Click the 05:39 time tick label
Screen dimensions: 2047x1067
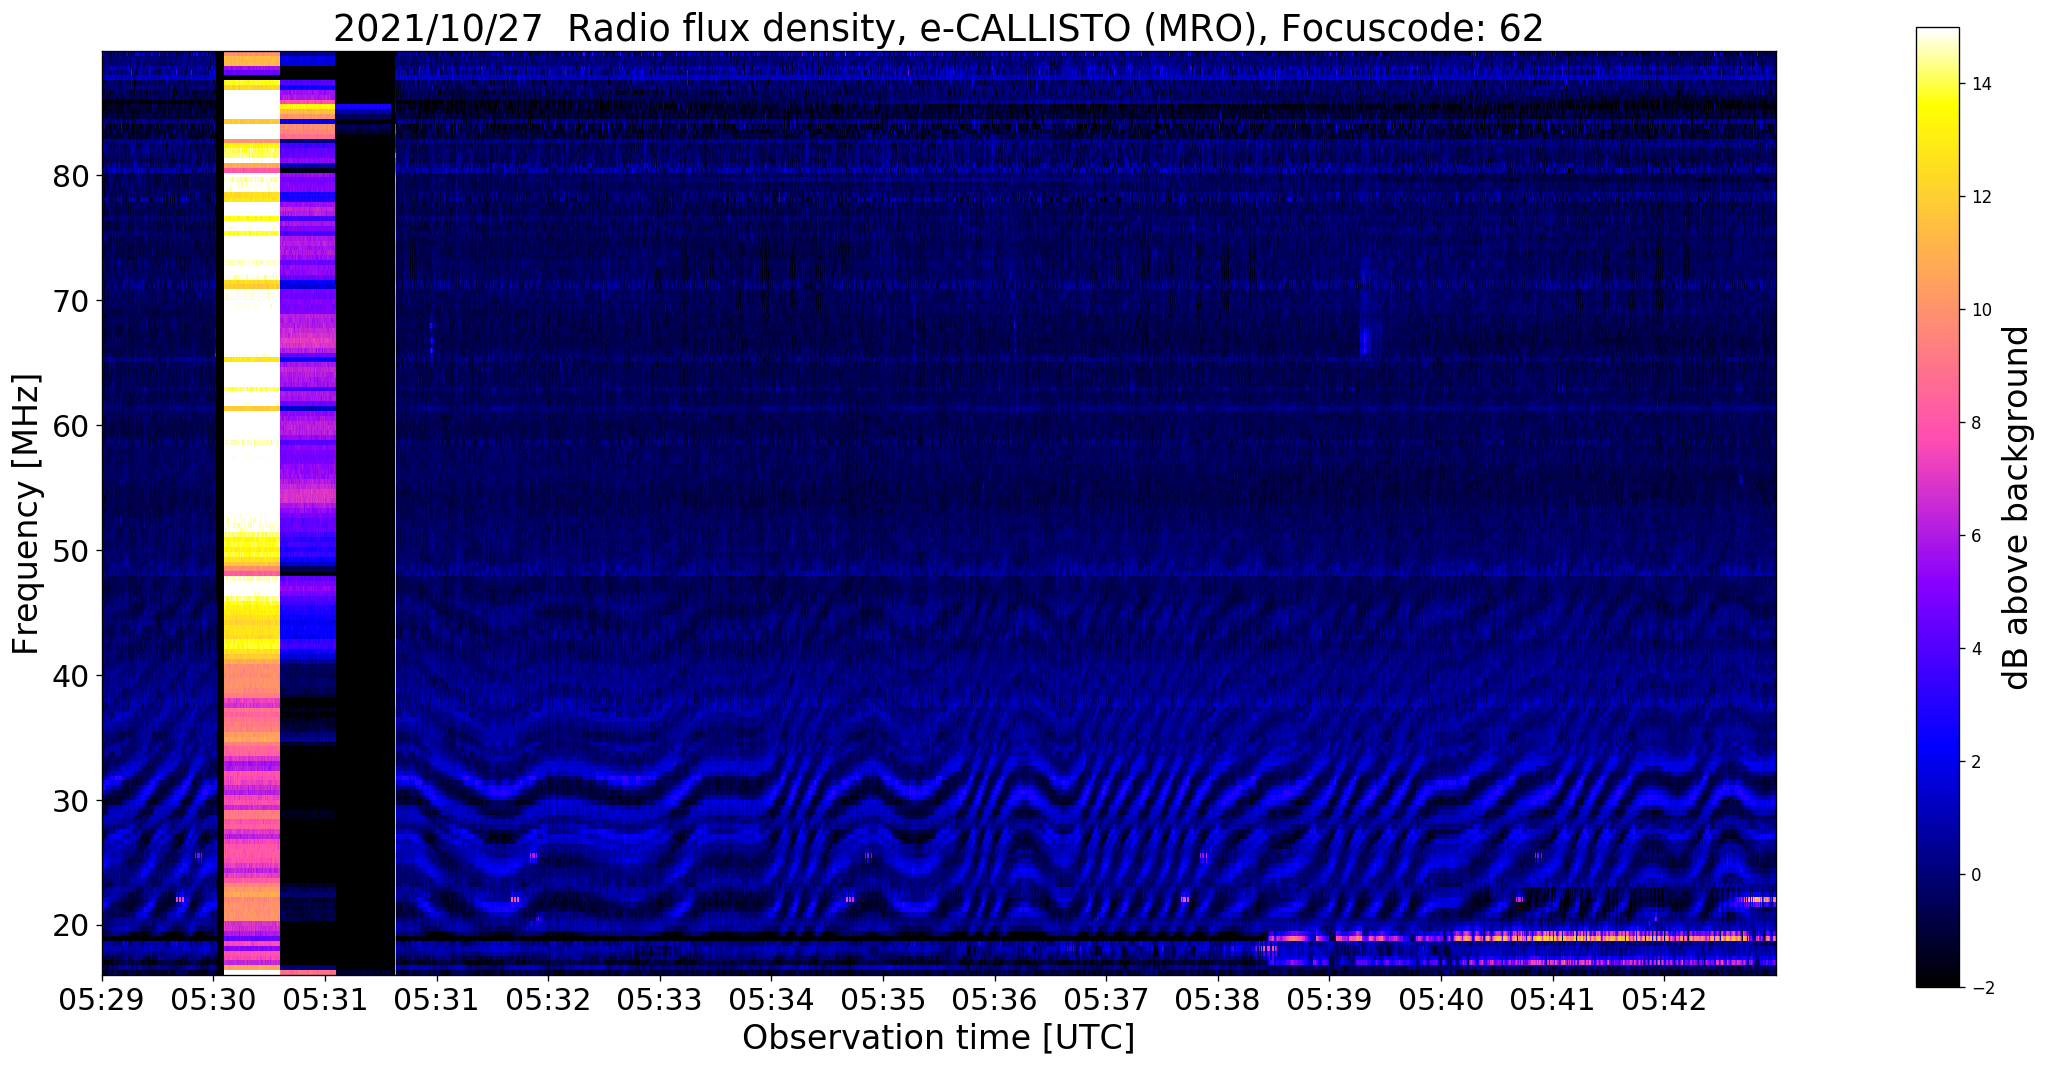click(x=1329, y=1000)
